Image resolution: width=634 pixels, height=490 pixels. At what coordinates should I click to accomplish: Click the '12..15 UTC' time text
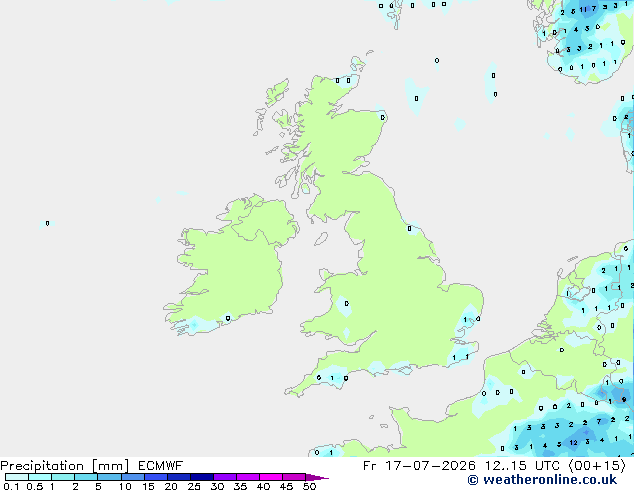click(x=523, y=466)
